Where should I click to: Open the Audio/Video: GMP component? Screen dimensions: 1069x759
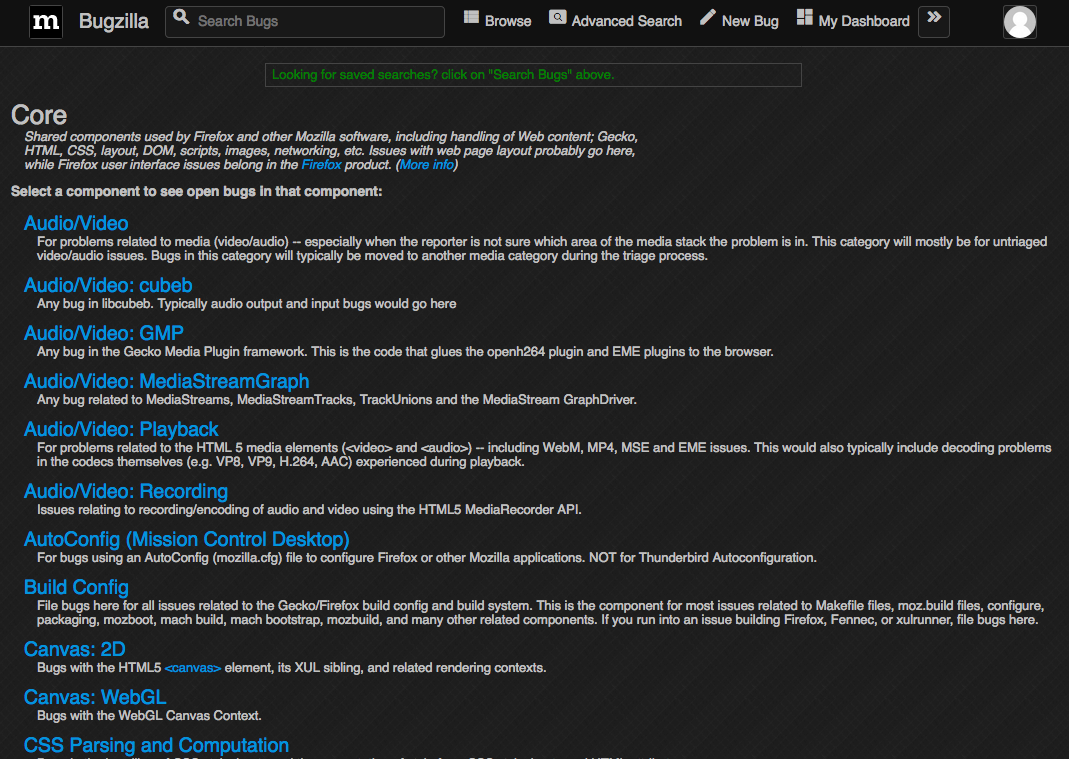[x=104, y=333]
